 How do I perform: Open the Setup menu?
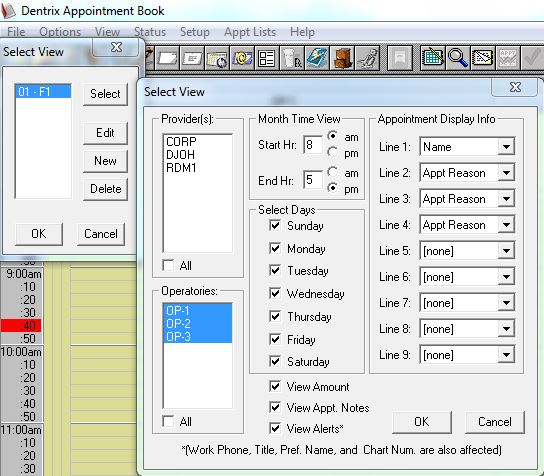coord(195,32)
